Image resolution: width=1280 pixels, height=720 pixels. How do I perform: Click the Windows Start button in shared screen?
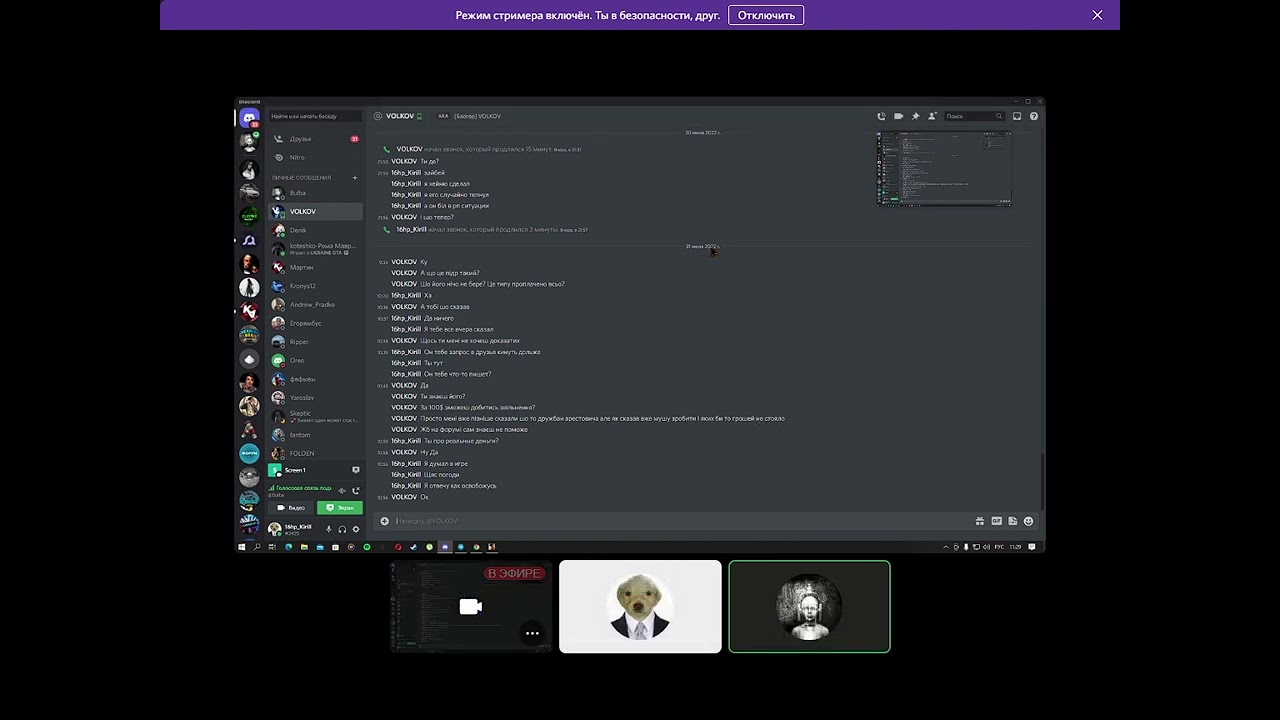(241, 547)
